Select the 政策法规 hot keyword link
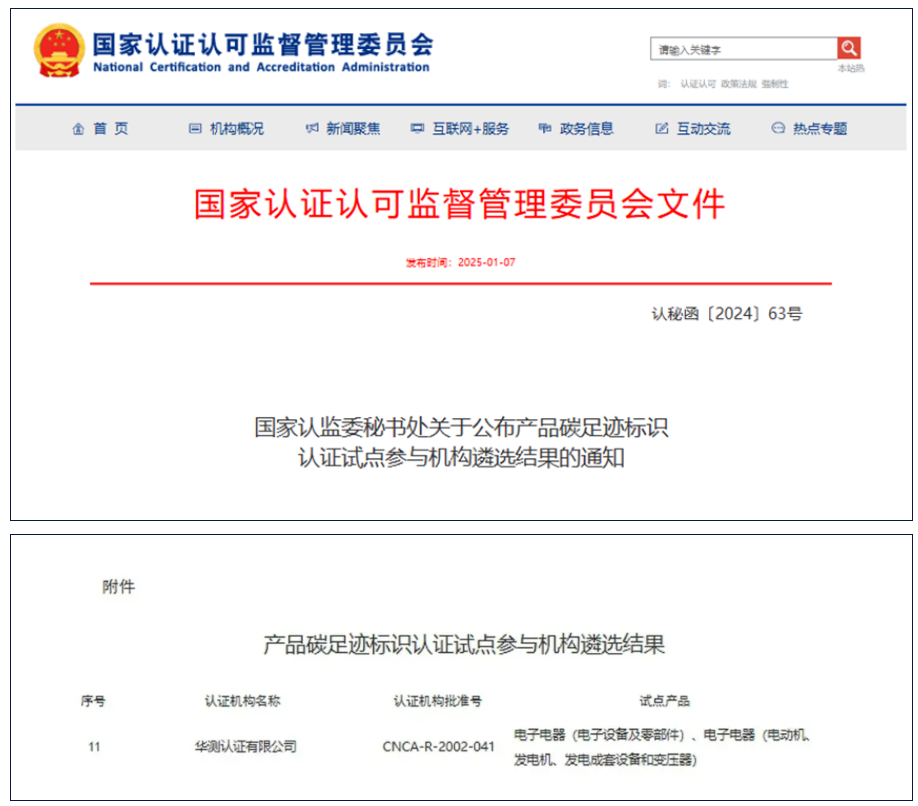This screenshot has width=918, height=806. [738, 84]
